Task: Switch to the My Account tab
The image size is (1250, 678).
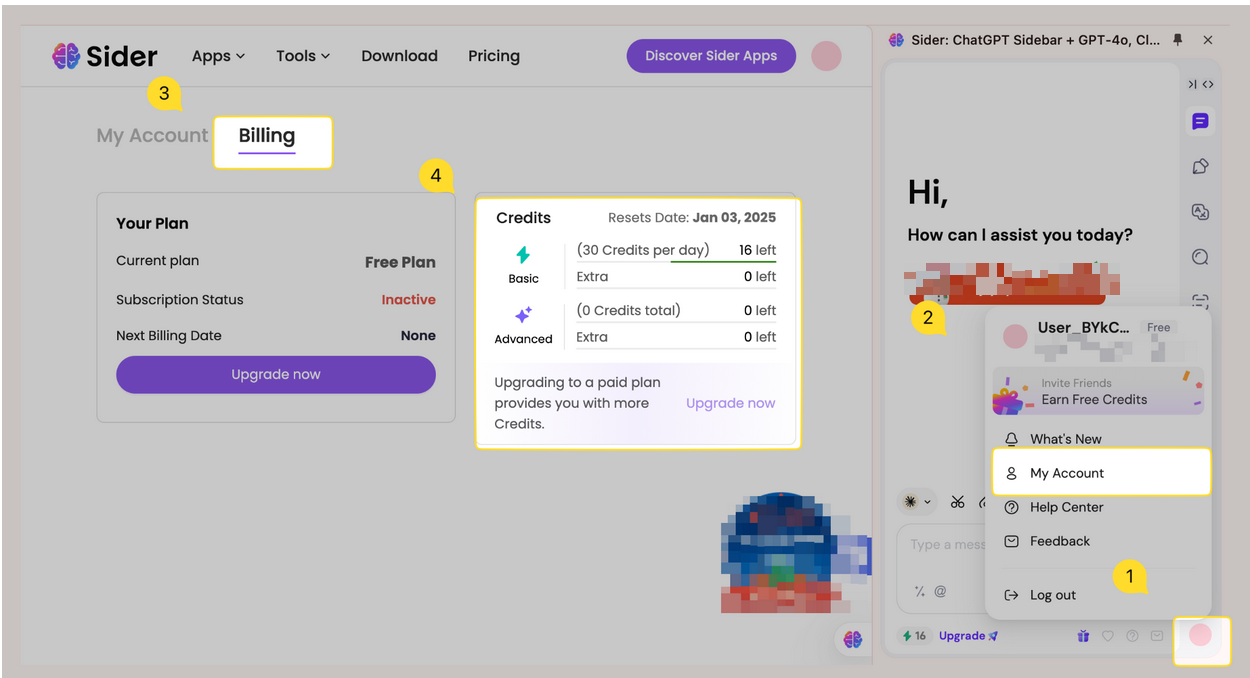Action: (152, 136)
